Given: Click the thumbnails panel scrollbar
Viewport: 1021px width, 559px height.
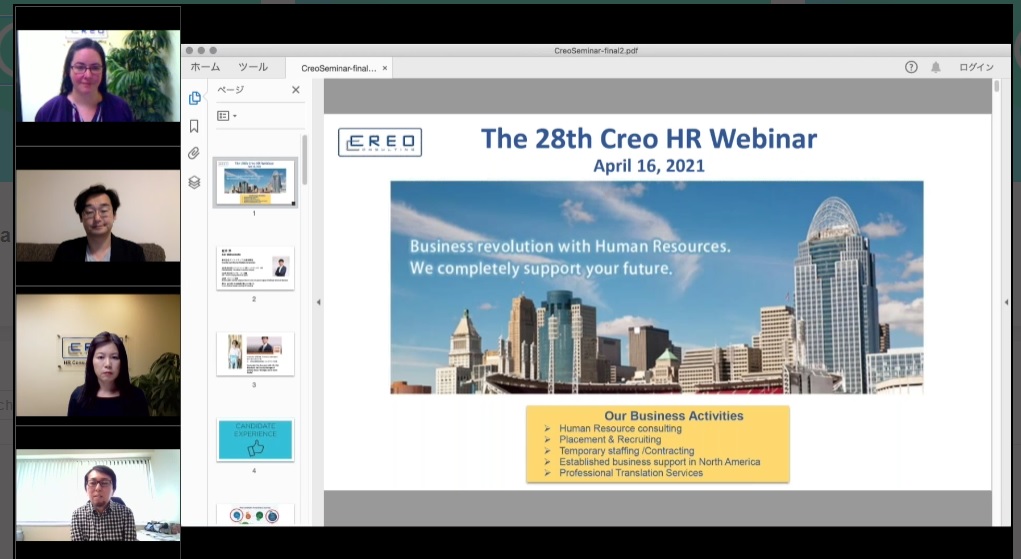Looking at the screenshot, I should pyautogui.click(x=304, y=160).
